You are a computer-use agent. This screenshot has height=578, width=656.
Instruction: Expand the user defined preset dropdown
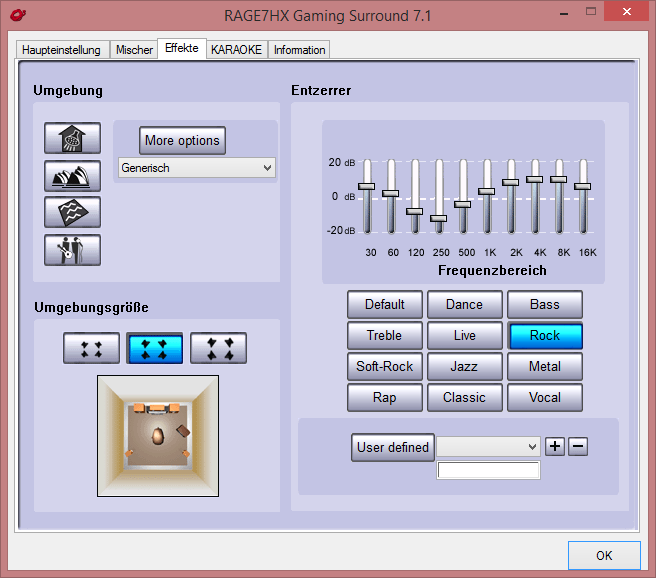[488, 447]
